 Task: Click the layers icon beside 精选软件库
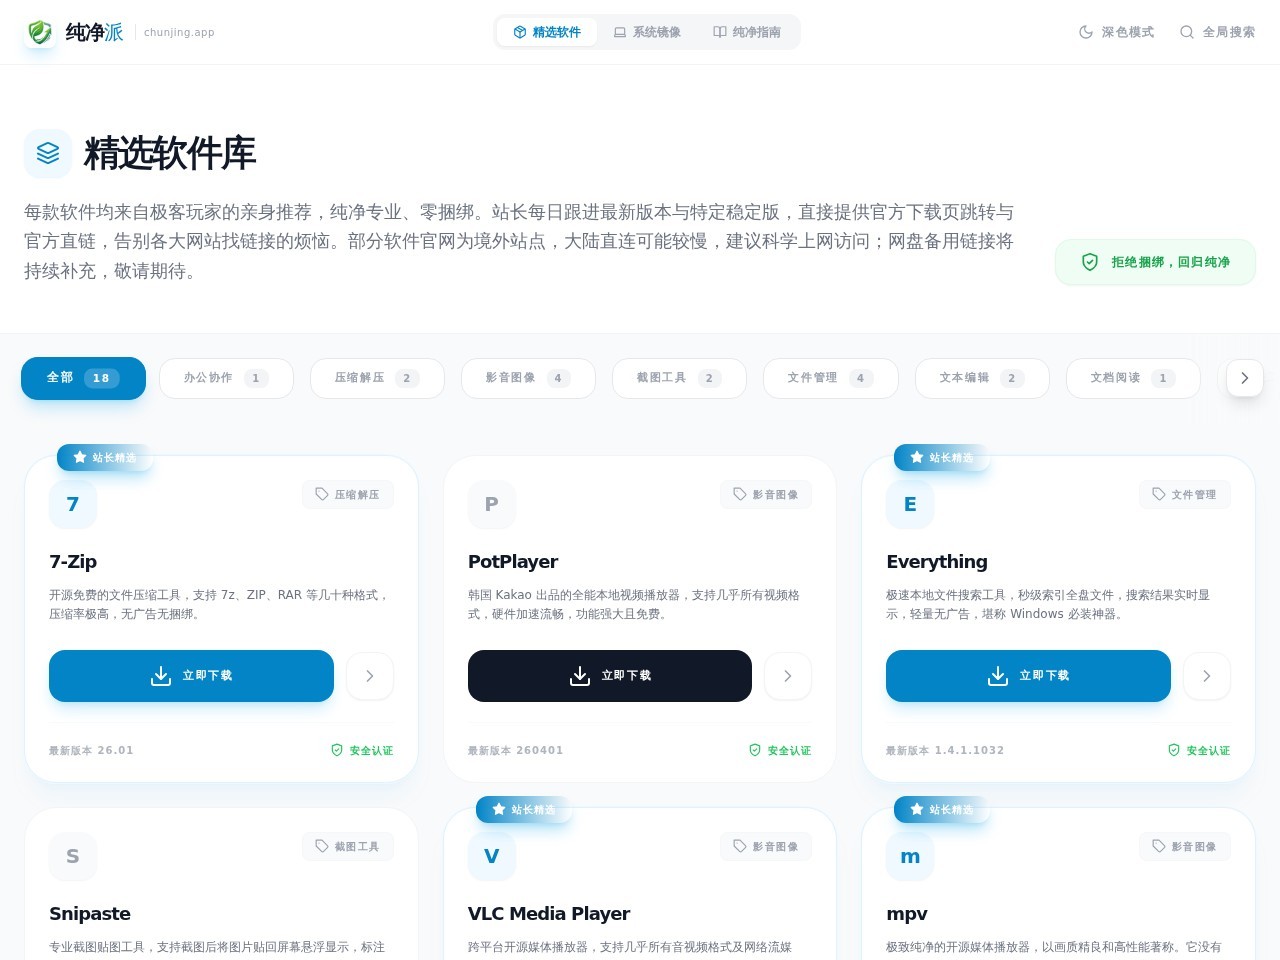tap(48, 153)
